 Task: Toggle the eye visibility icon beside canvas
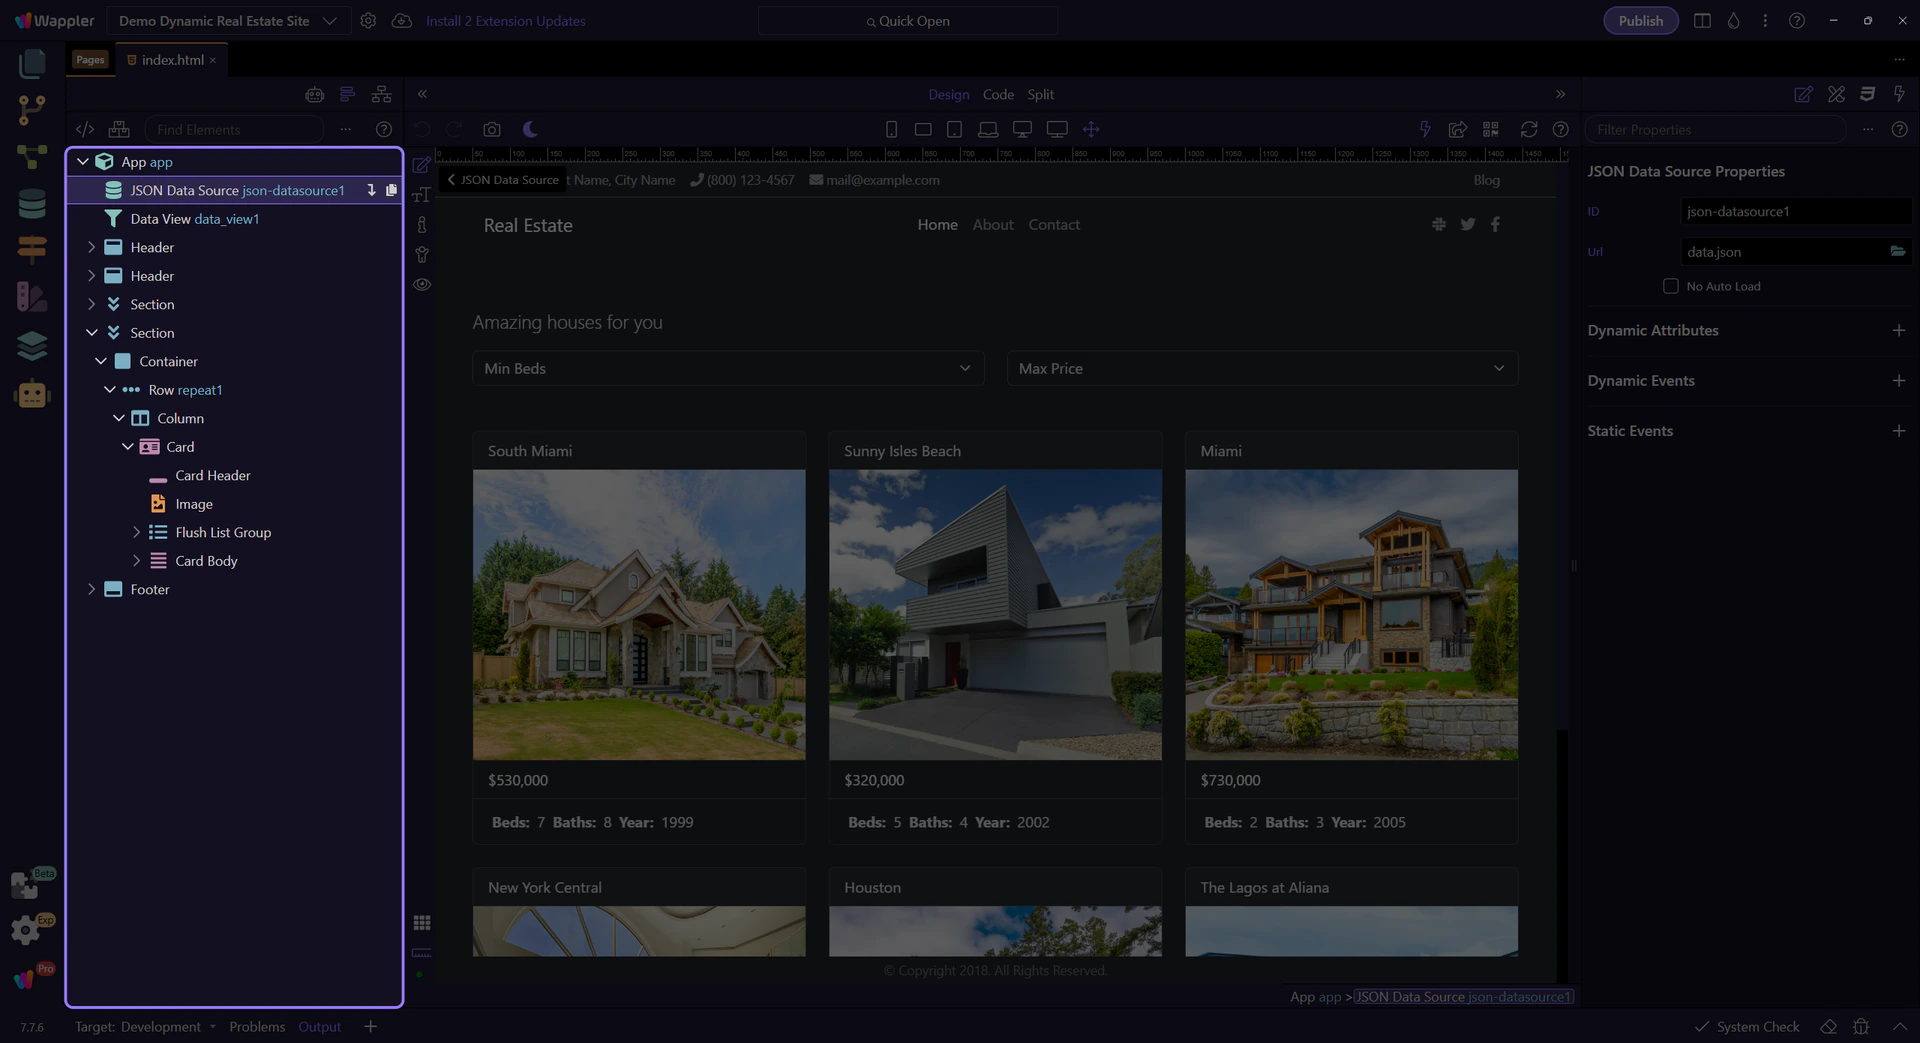(422, 284)
